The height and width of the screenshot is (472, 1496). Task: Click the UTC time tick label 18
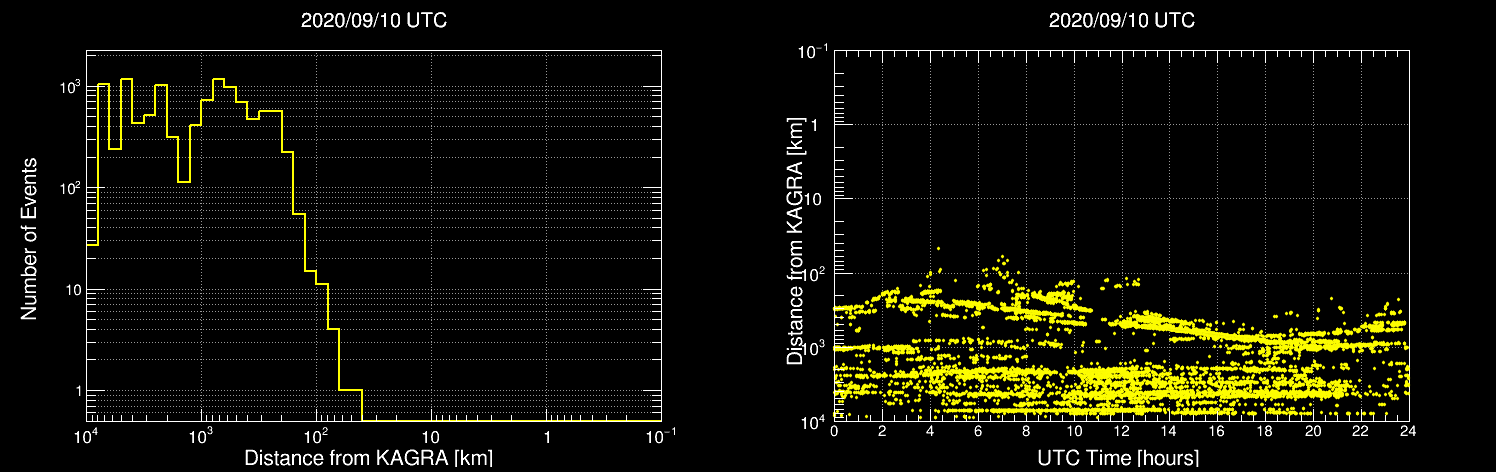pyautogui.click(x=1265, y=431)
